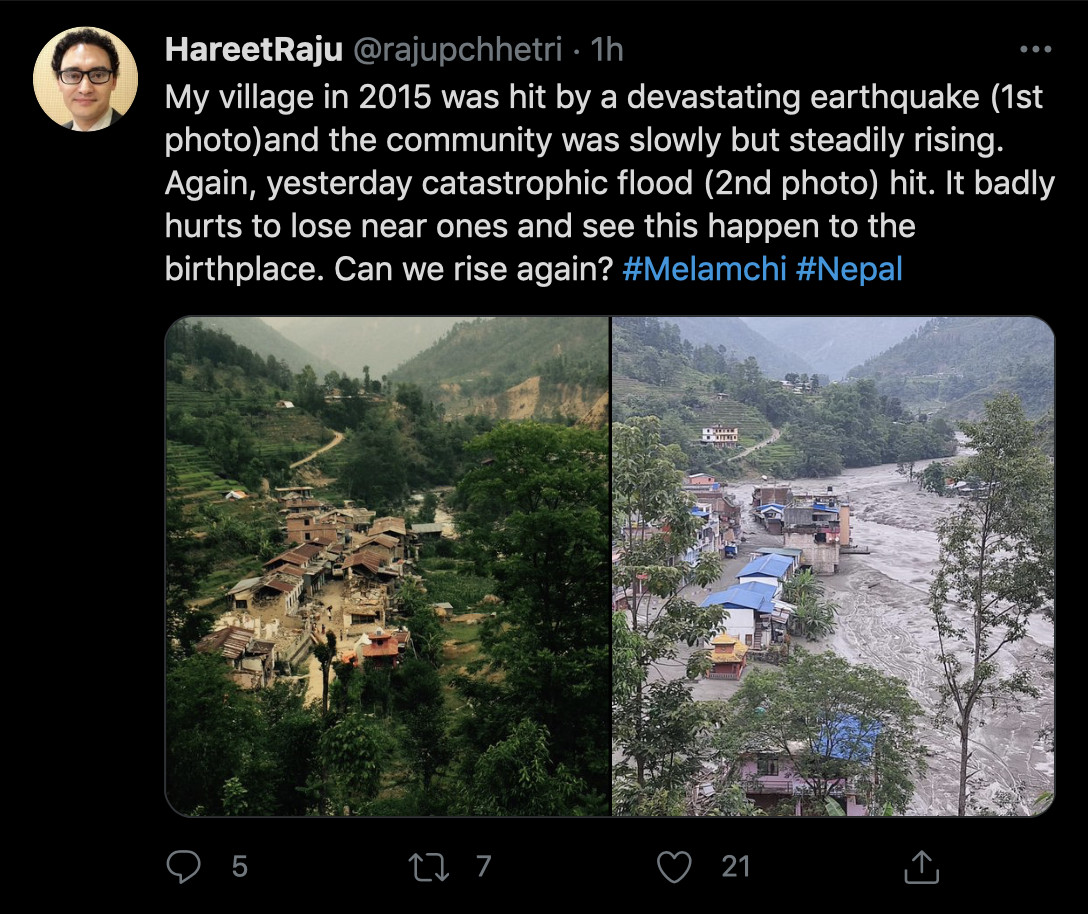This screenshot has height=914, width=1088.
Task: Retweet this post using the retweet icon
Action: coord(429,867)
